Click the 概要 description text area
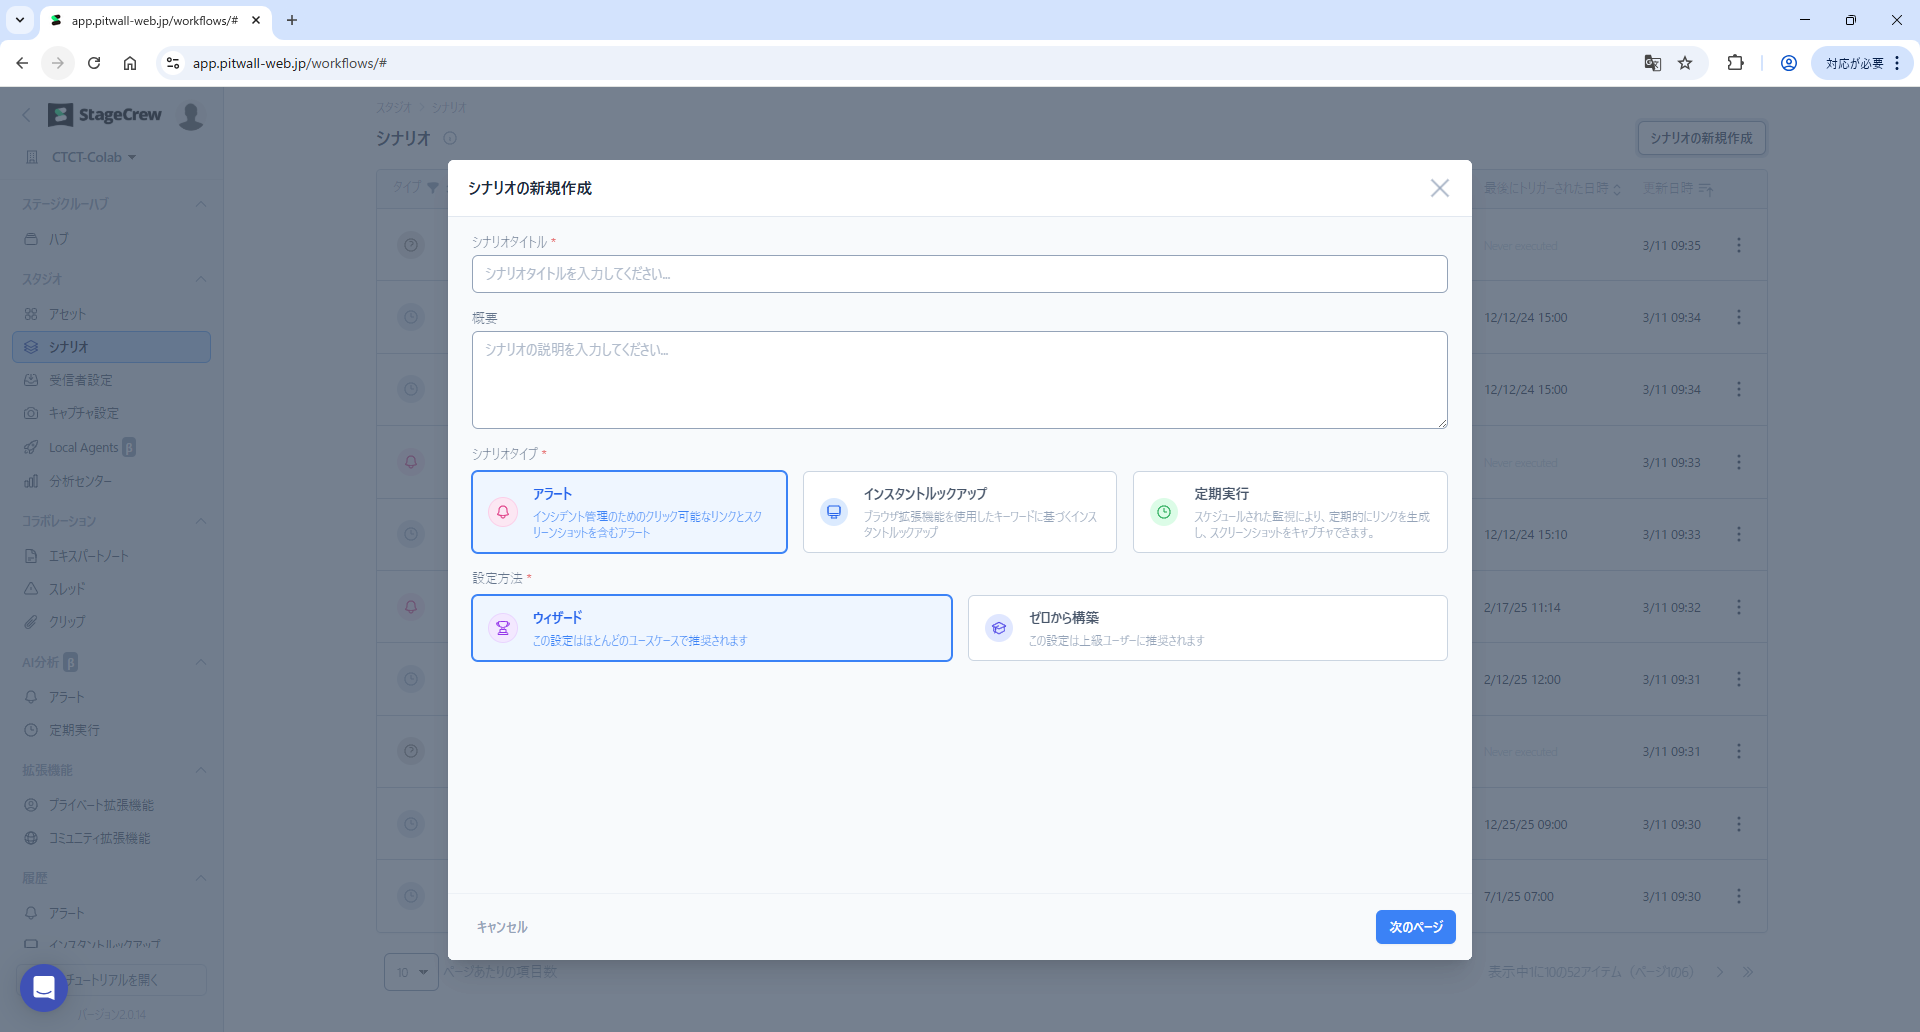The width and height of the screenshot is (1920, 1032). pyautogui.click(x=959, y=380)
